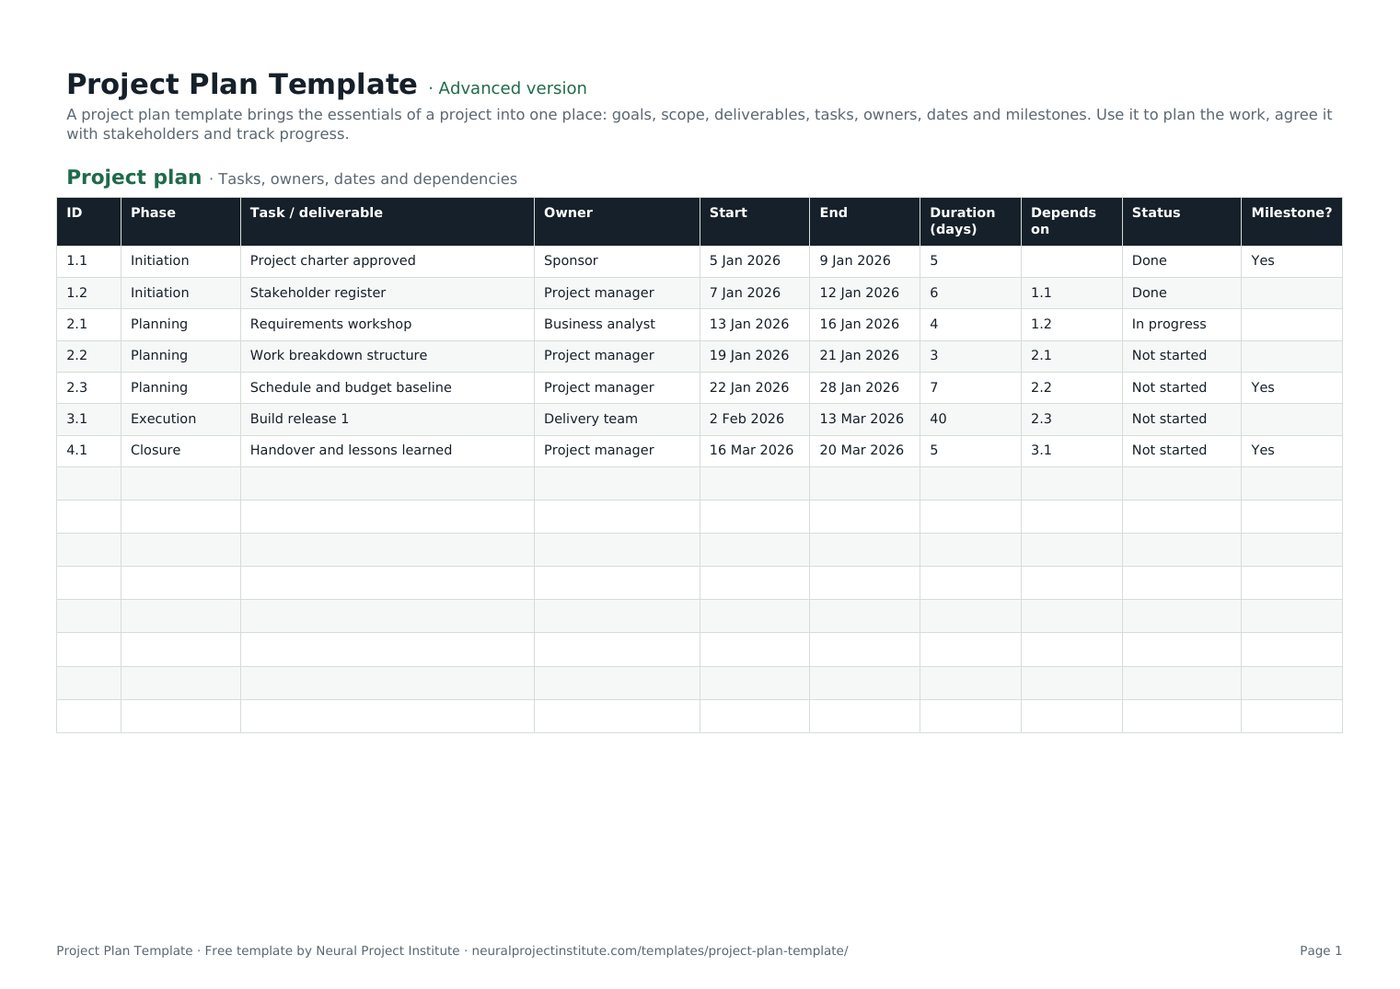Click the green 'Project plan' section heading
Image resolution: width=1400 pixels, height=989 pixels.
pyautogui.click(x=134, y=178)
